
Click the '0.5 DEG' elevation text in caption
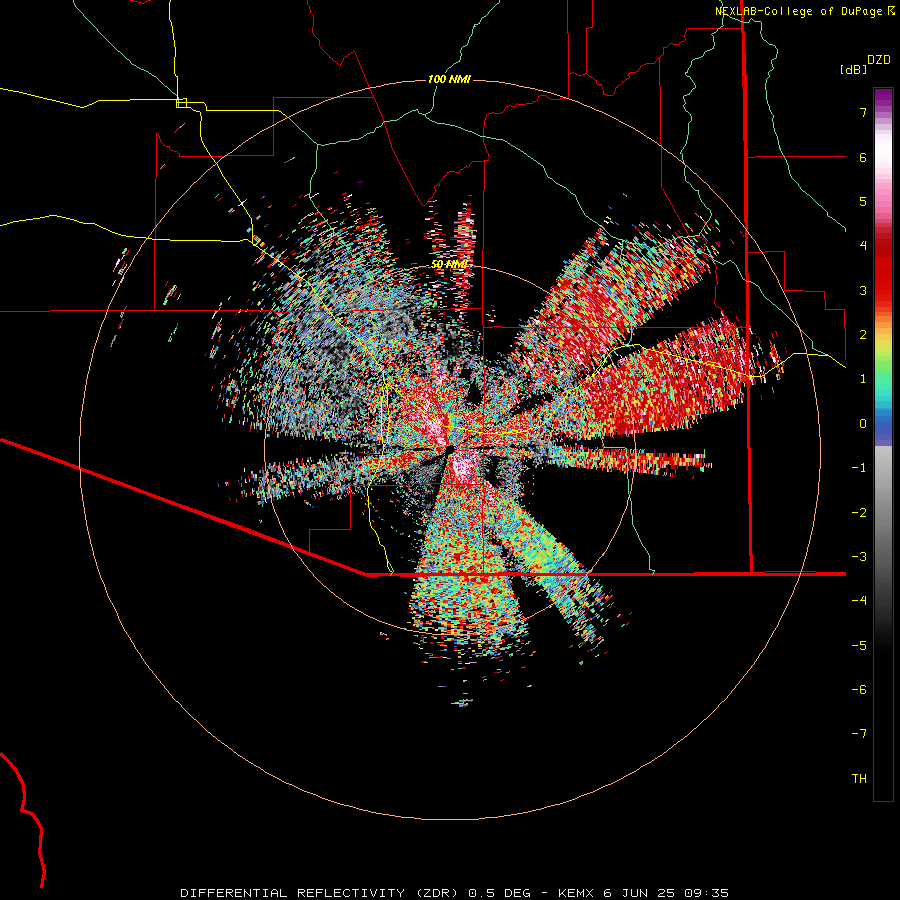[x=499, y=893]
